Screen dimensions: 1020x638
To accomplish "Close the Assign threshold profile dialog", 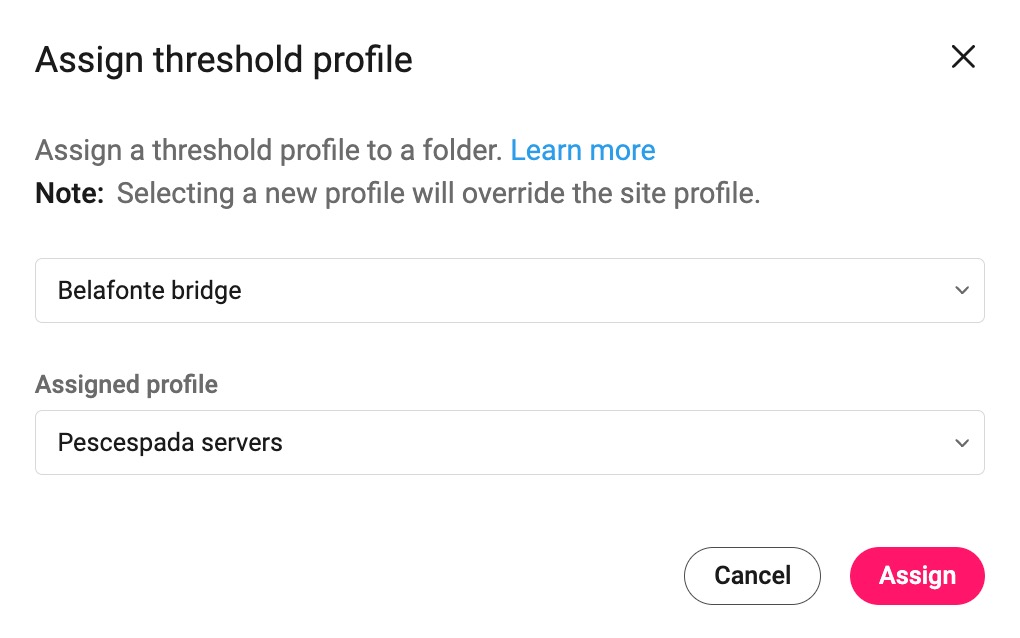I will point(962,57).
